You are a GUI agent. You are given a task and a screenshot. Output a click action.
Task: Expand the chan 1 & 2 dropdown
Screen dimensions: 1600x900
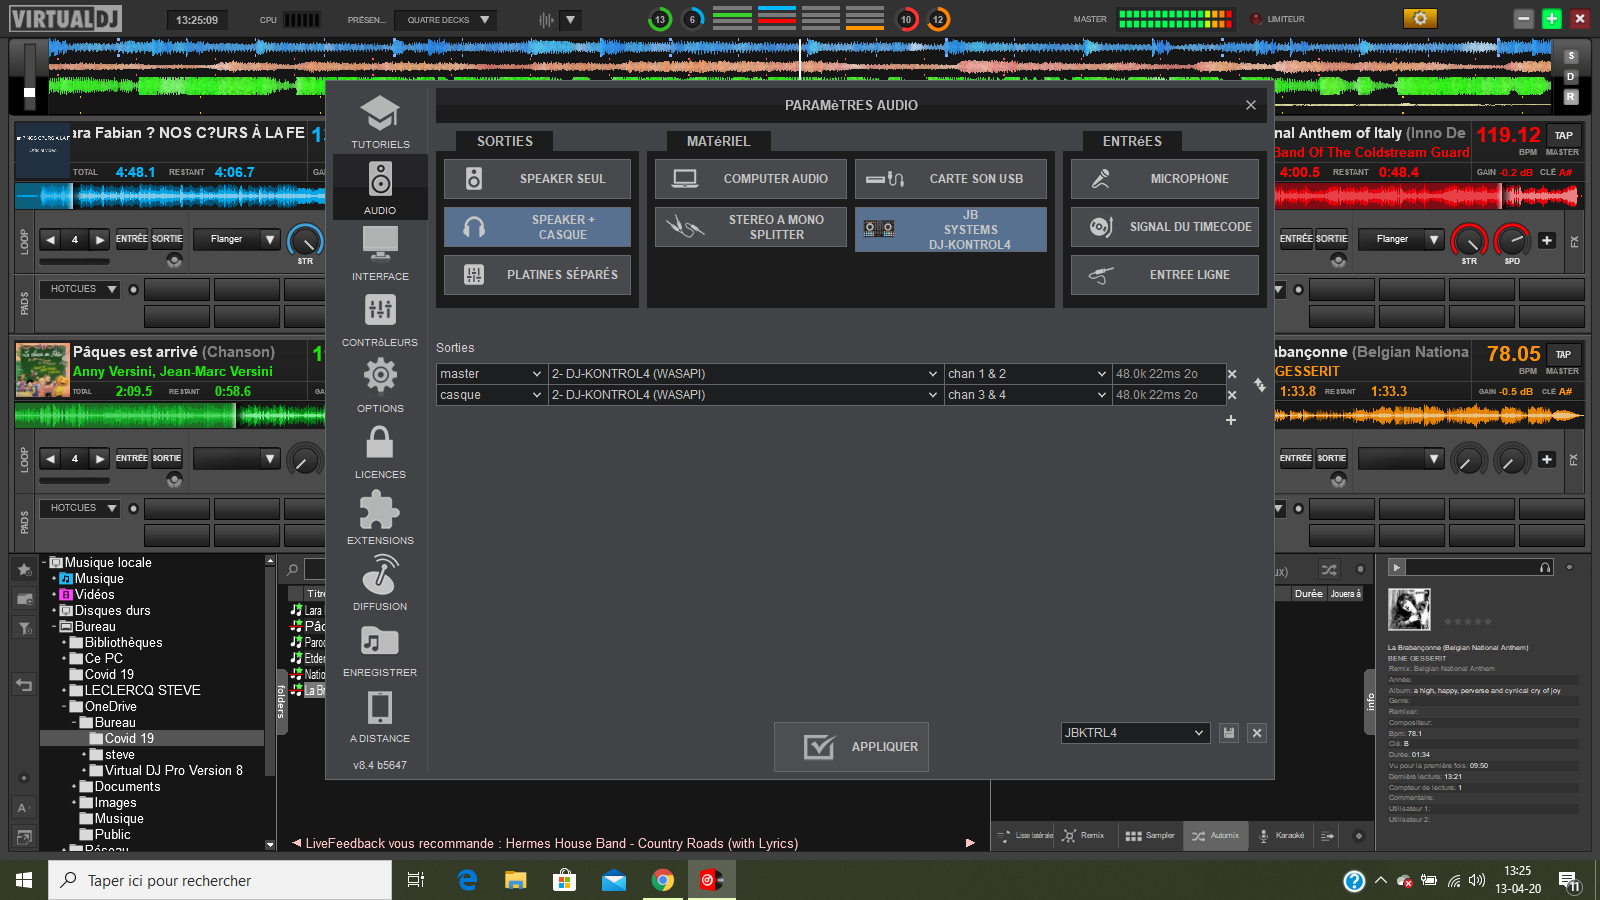[x=1027, y=374]
